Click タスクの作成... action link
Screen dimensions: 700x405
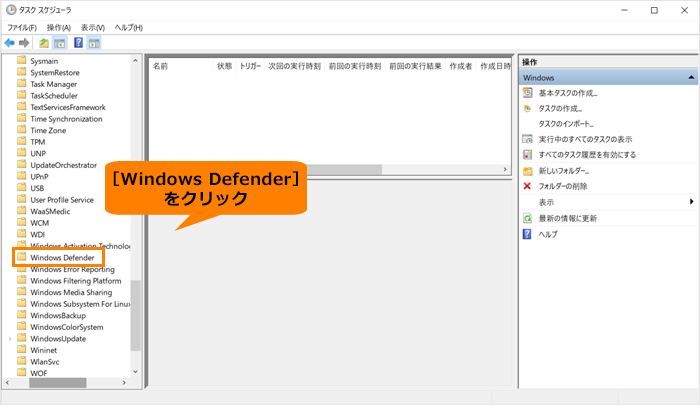pos(560,109)
